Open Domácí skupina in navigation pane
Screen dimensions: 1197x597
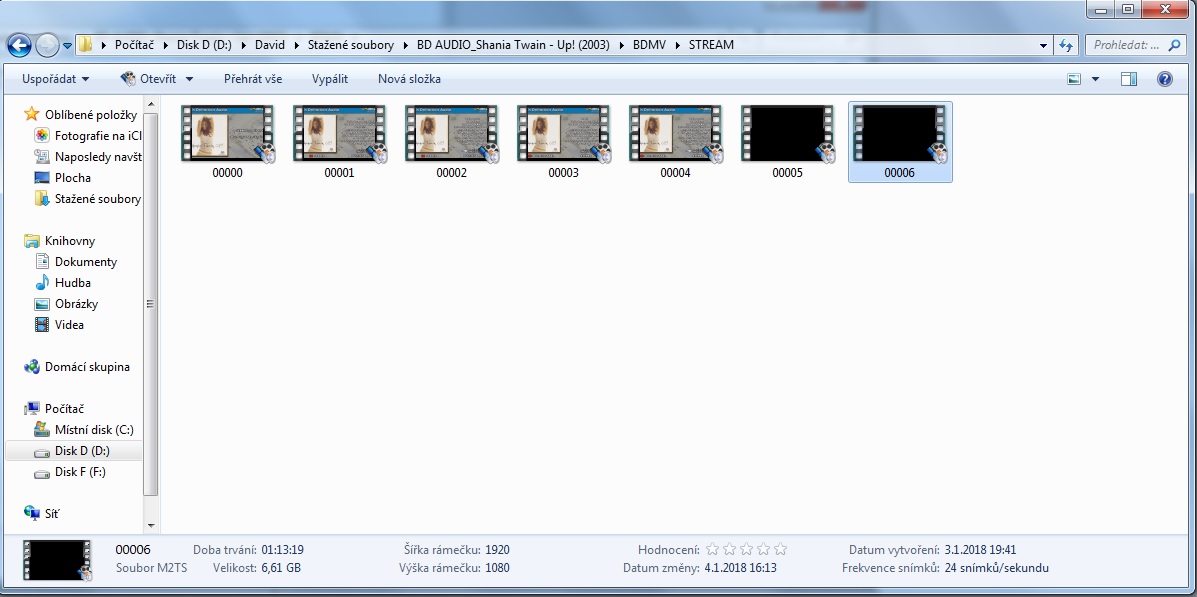click(86, 367)
